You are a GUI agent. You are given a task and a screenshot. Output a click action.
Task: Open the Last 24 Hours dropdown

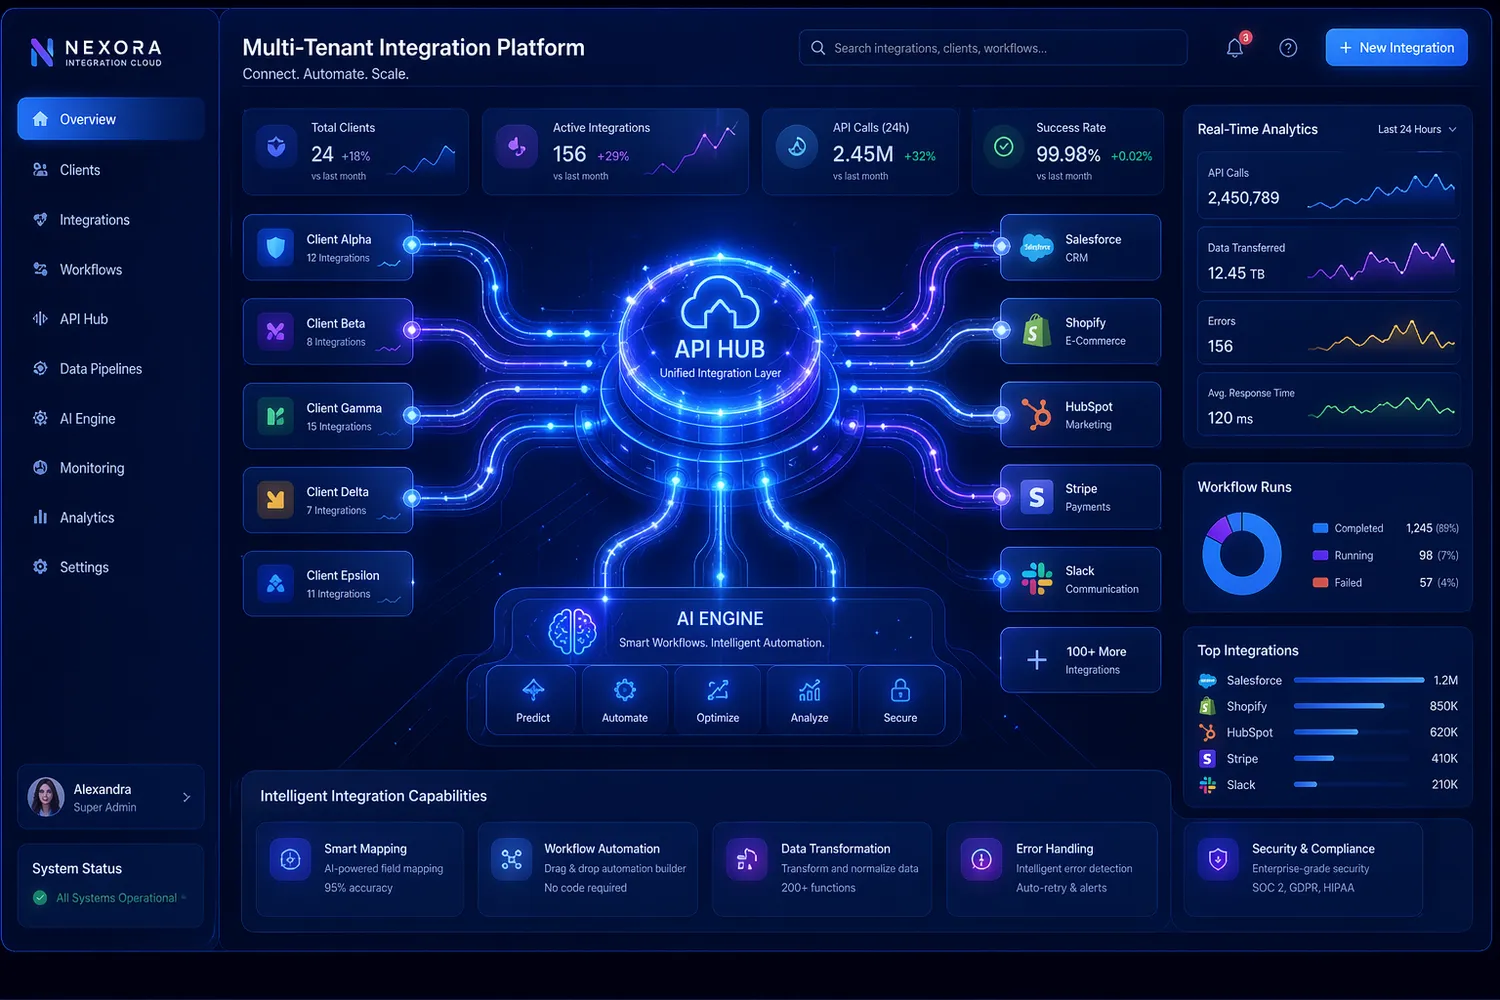pyautogui.click(x=1417, y=129)
